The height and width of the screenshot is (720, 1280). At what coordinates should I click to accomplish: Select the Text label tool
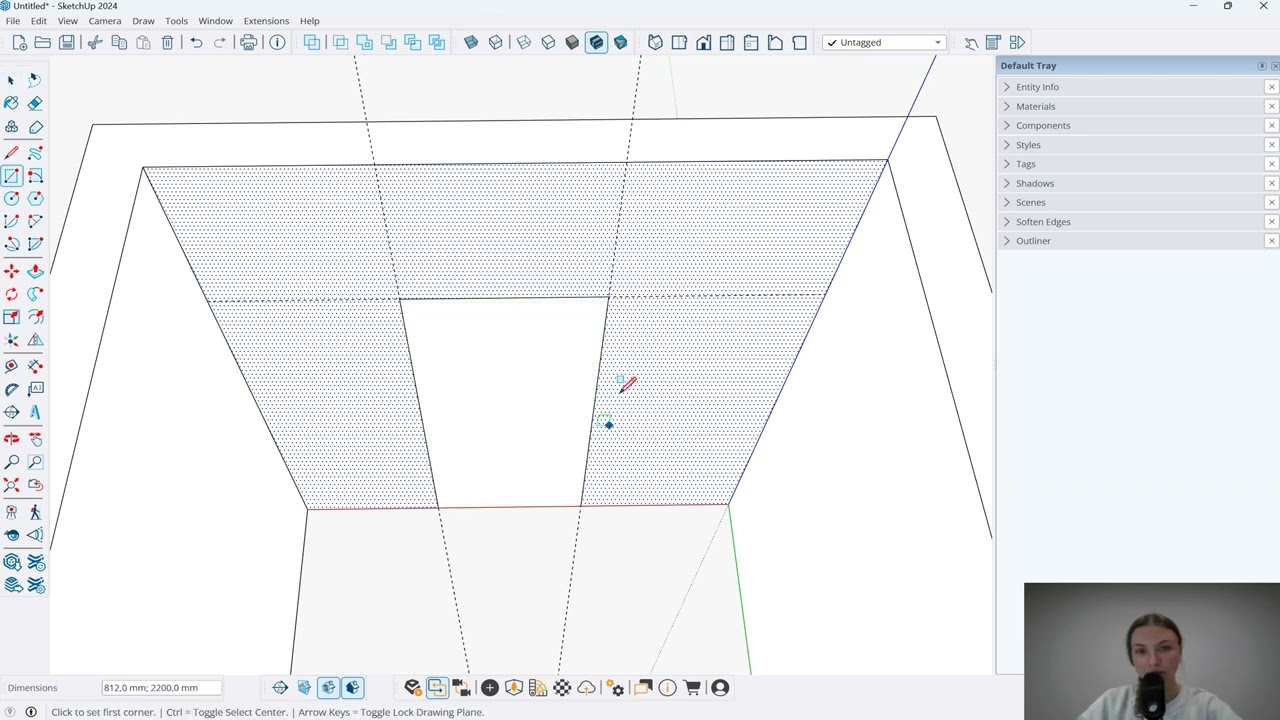[35, 389]
